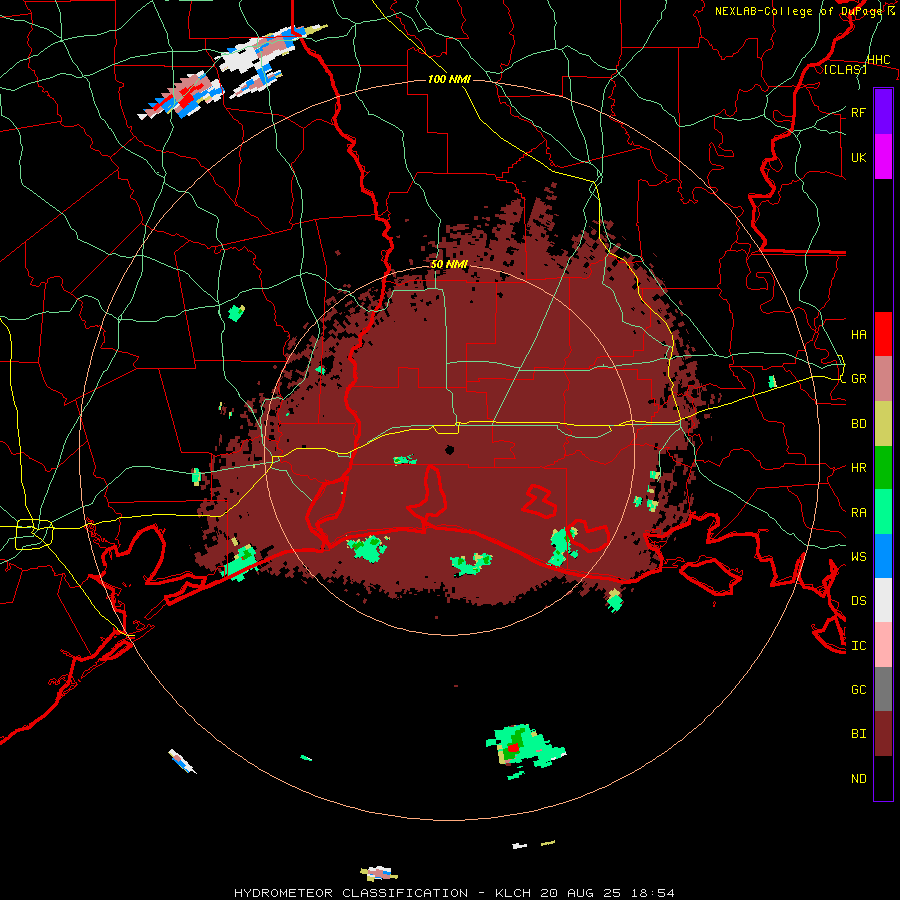Image resolution: width=900 pixels, height=900 pixels.
Task: Click the purple RF legend color swatch
Action: [883, 112]
